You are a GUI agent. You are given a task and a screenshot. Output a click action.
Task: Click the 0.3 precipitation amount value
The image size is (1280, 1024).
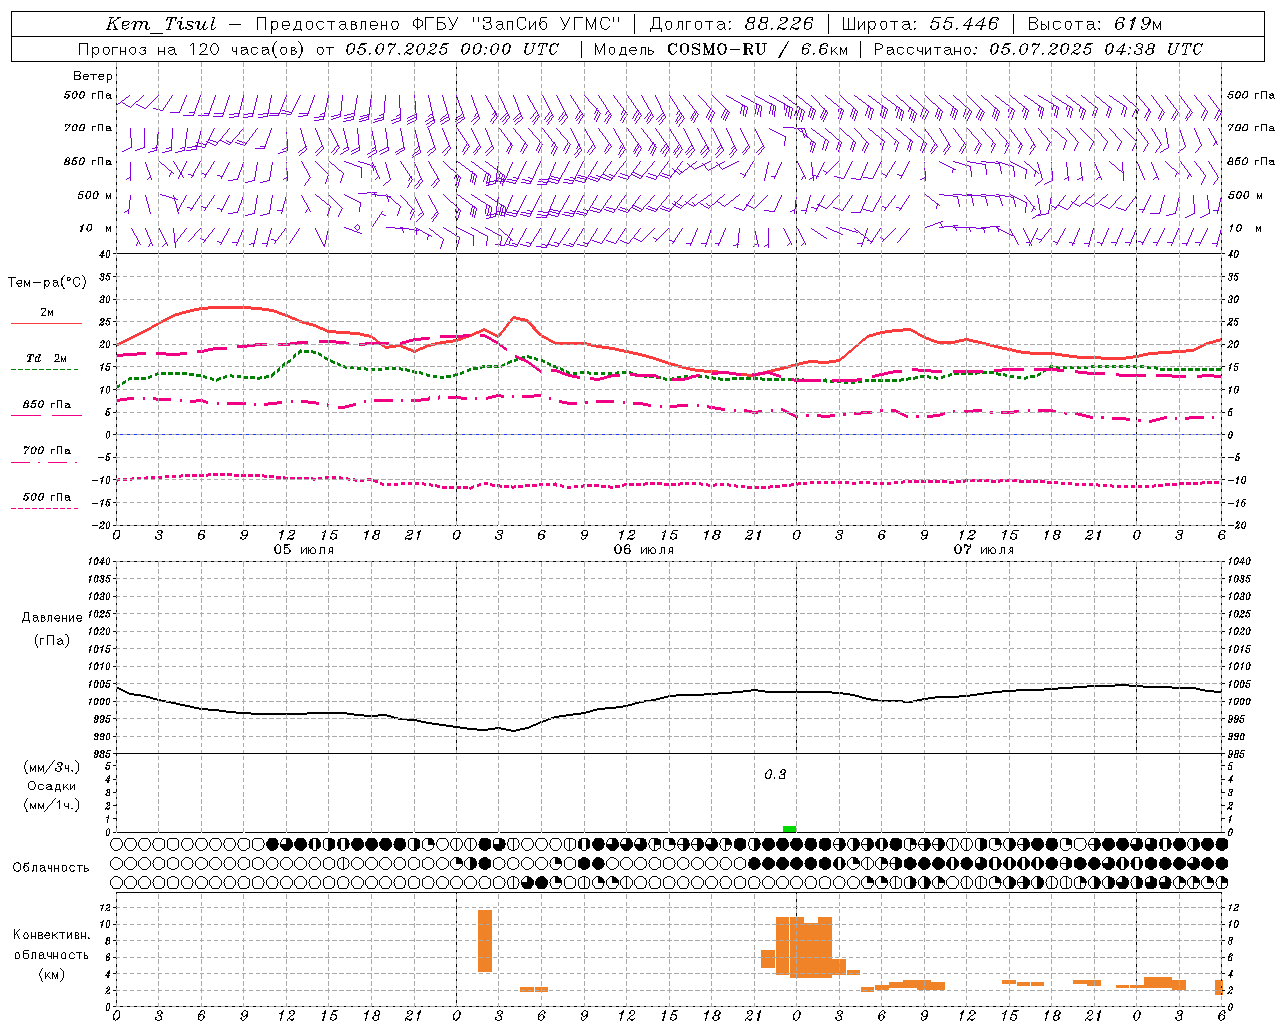[775, 775]
